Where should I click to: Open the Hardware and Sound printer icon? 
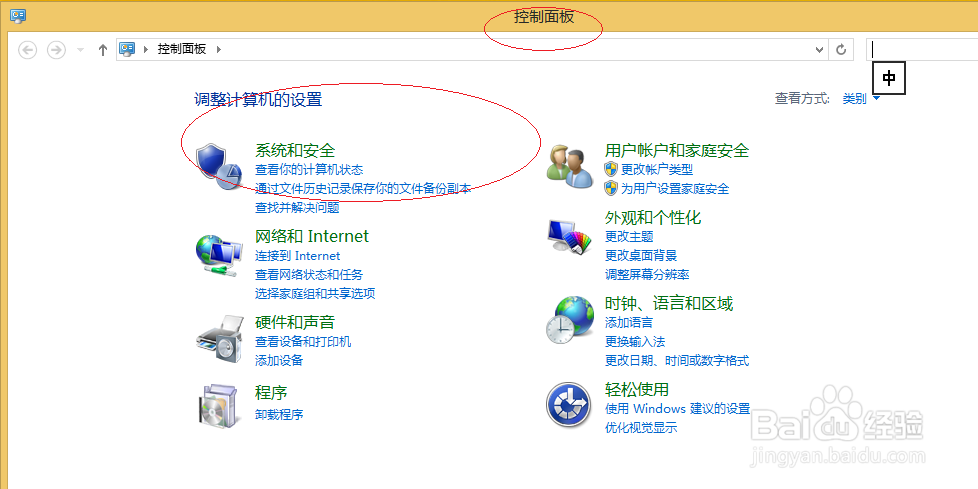pos(220,338)
